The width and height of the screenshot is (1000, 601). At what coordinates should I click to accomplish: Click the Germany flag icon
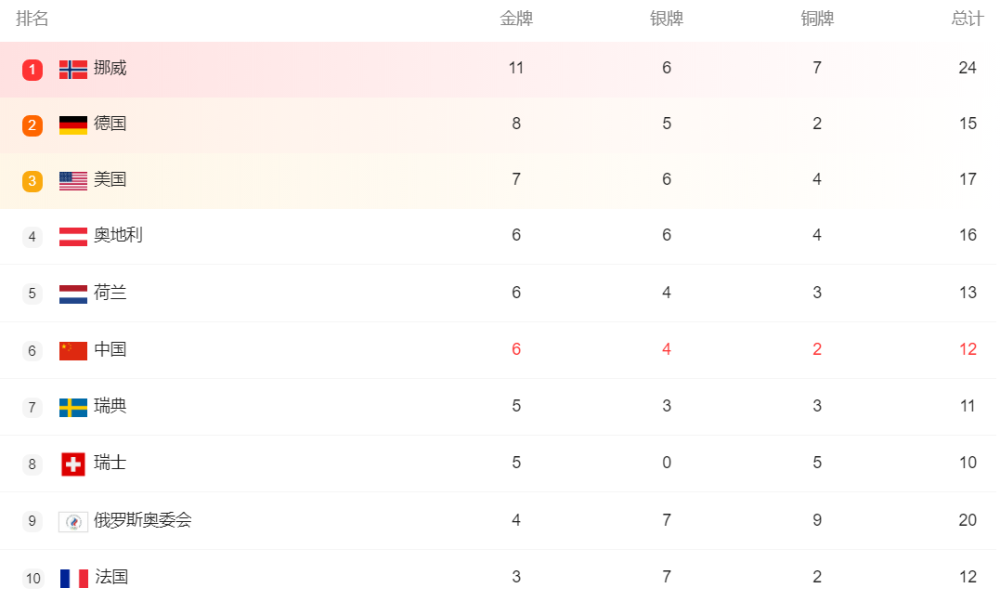73,125
